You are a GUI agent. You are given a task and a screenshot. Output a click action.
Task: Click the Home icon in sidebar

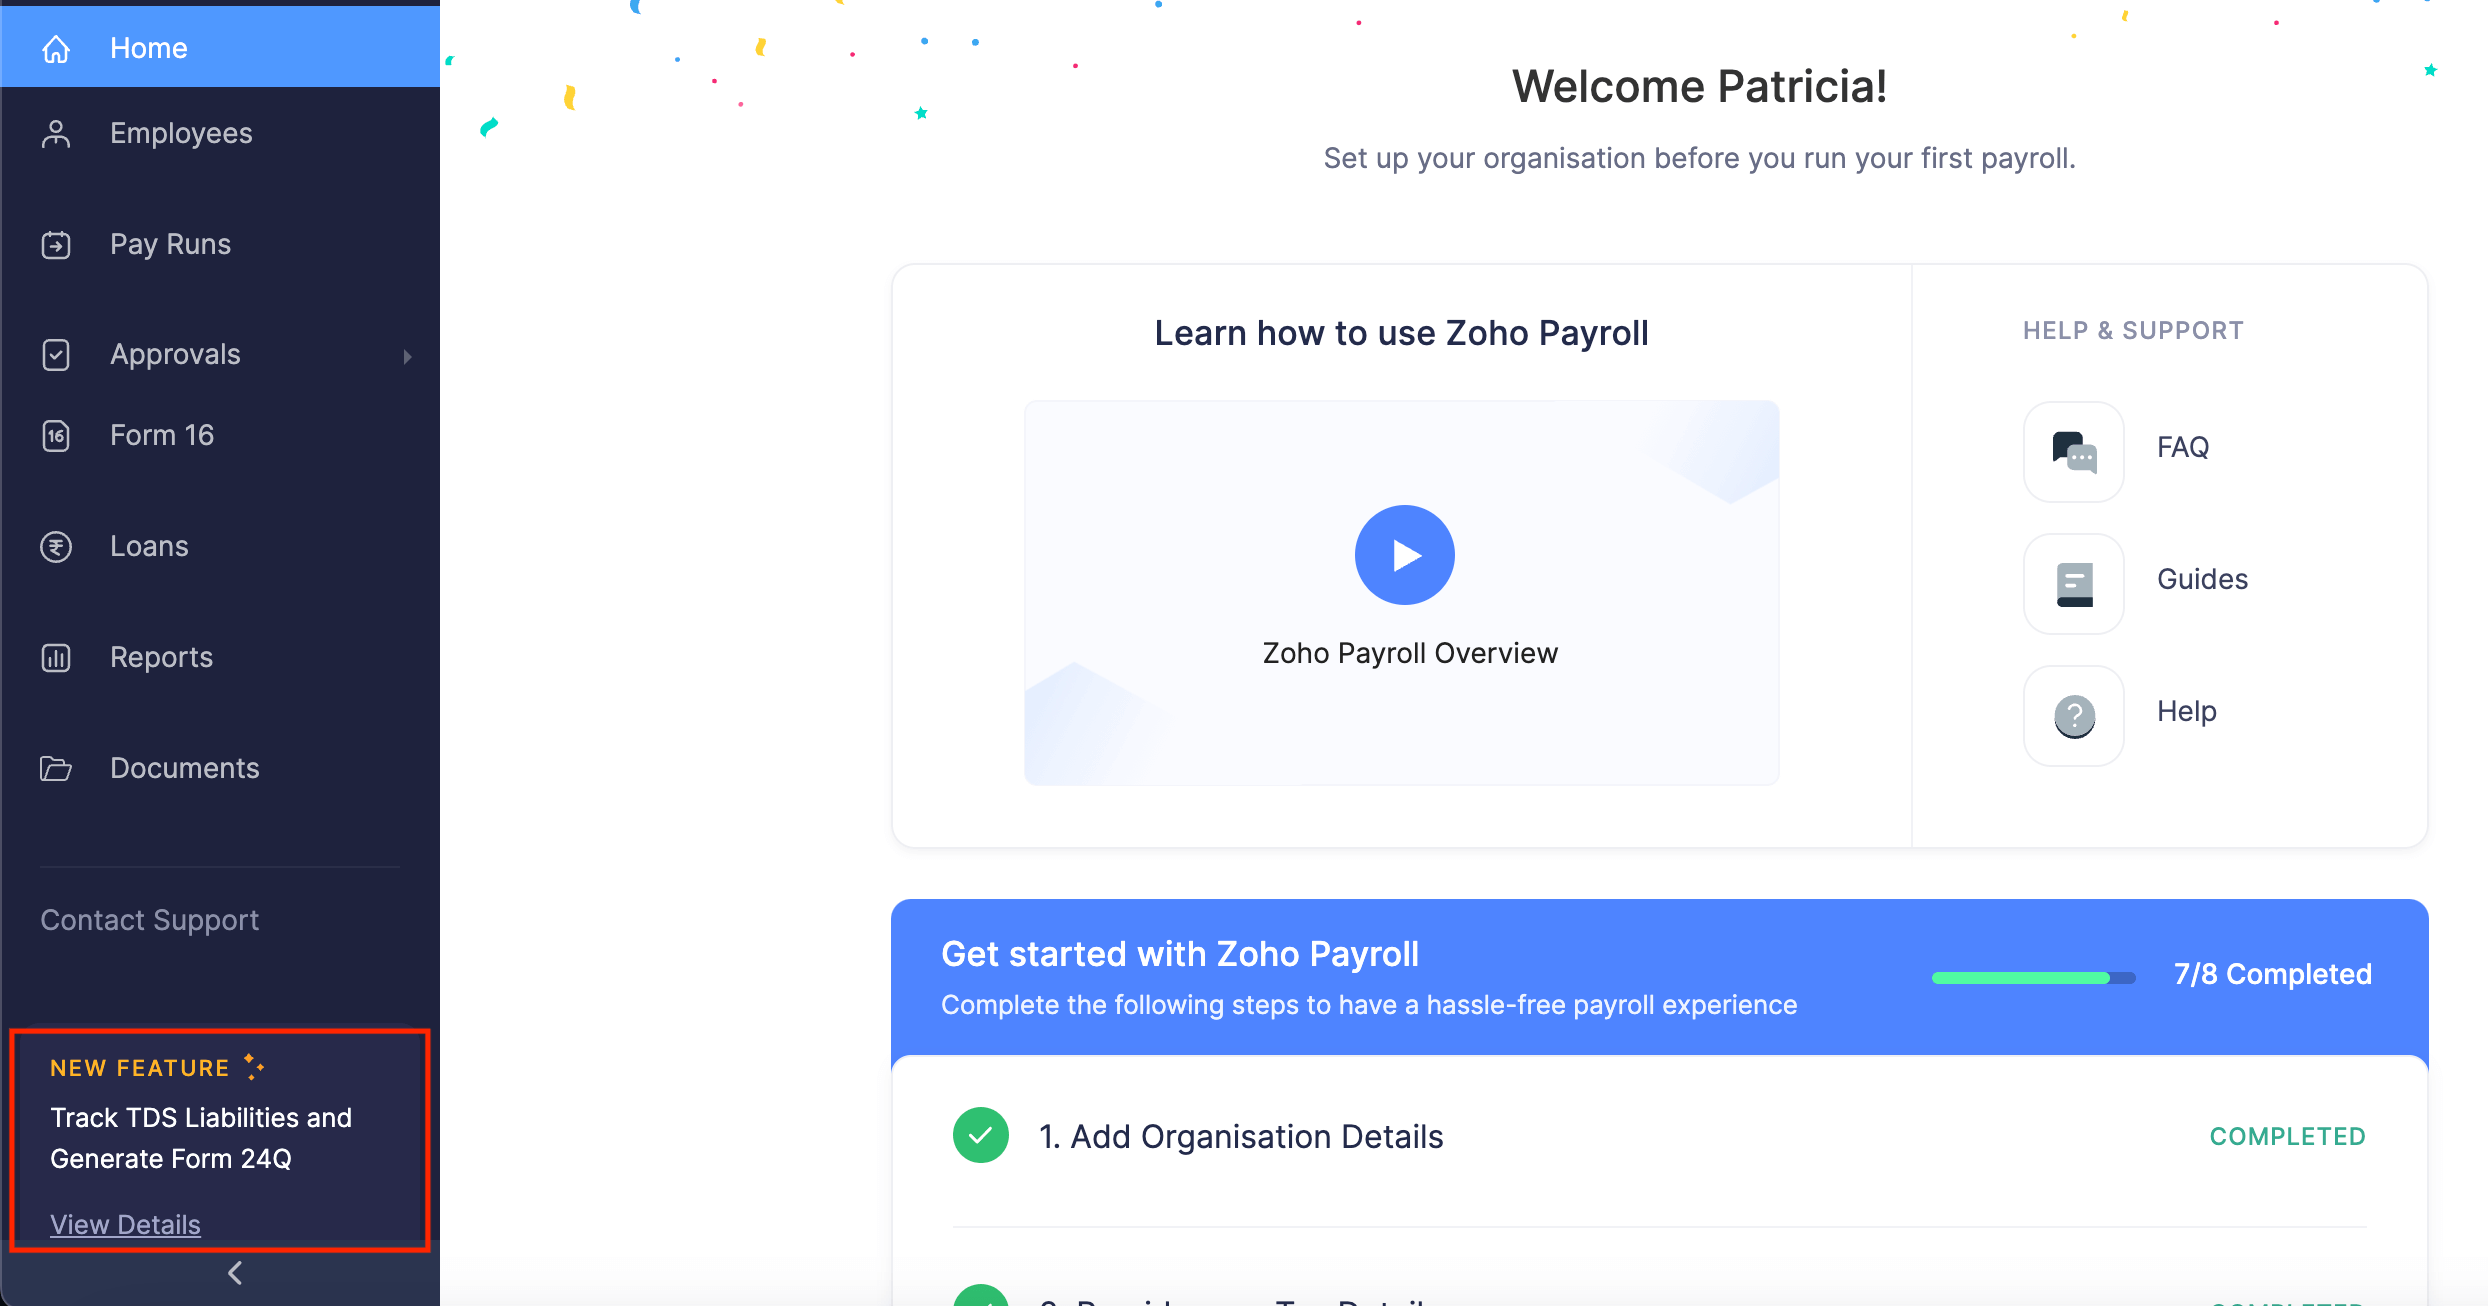56,48
